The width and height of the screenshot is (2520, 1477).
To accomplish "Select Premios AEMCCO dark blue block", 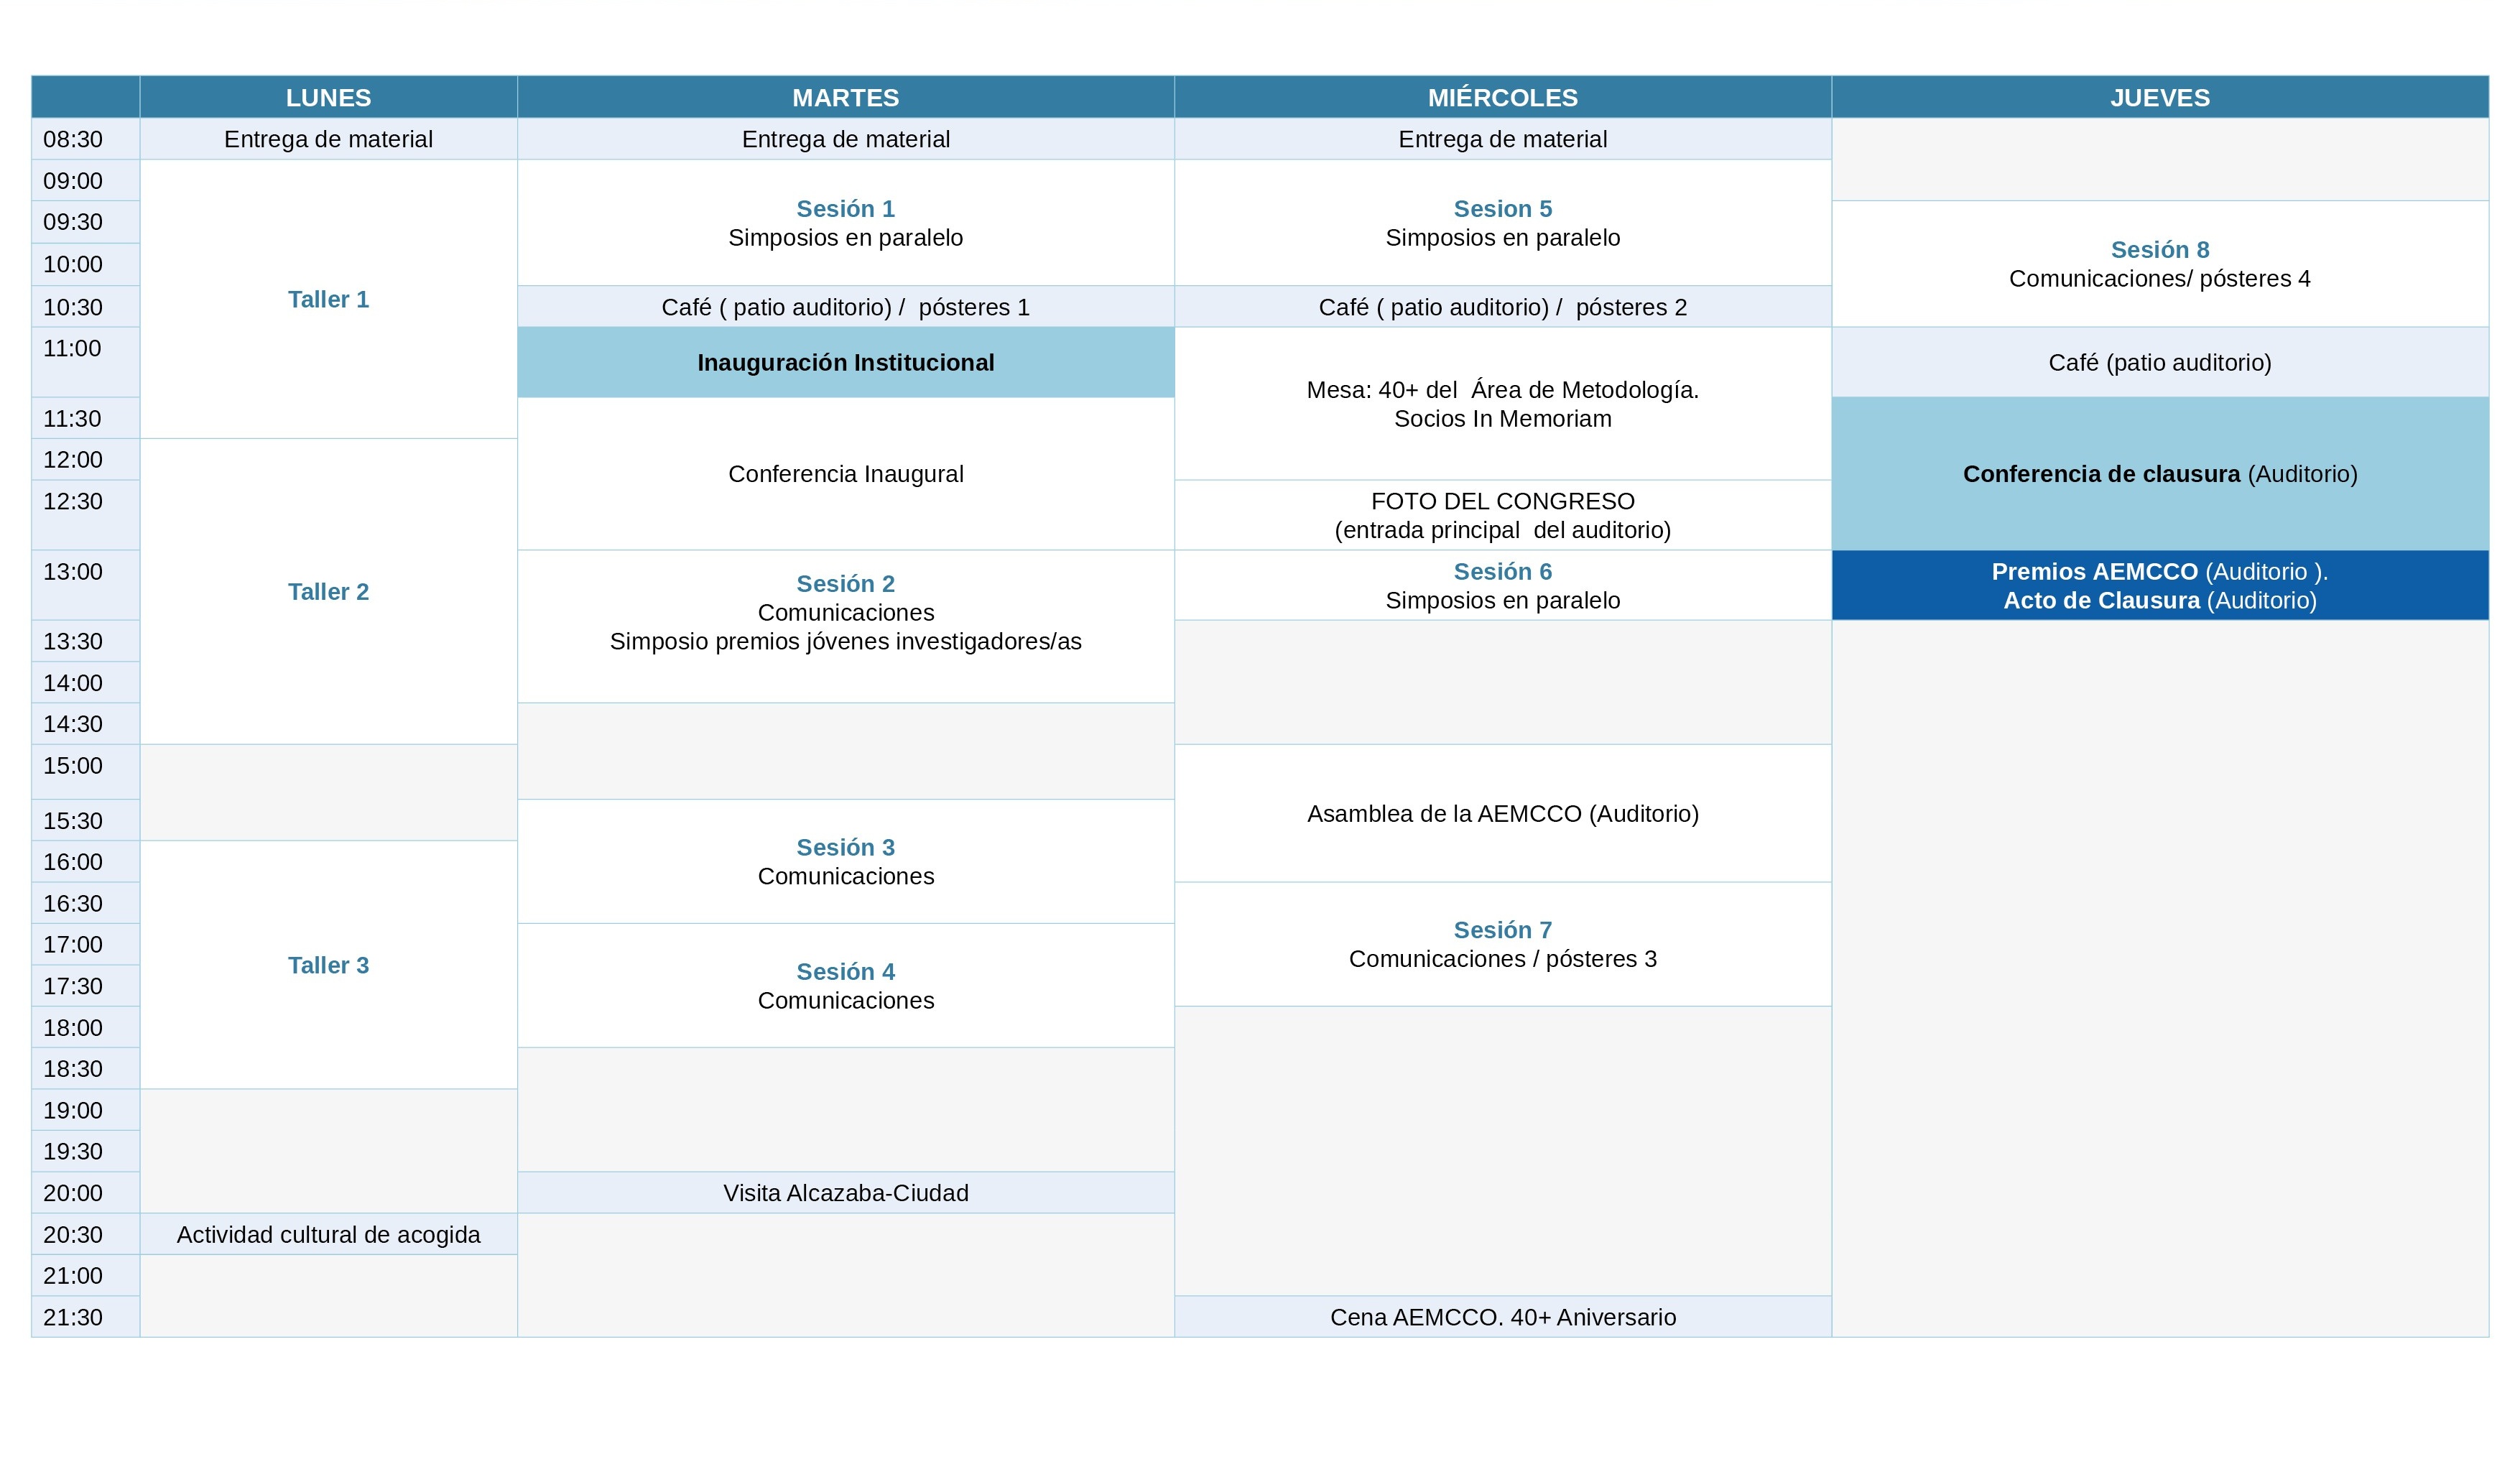I will (x=2159, y=585).
